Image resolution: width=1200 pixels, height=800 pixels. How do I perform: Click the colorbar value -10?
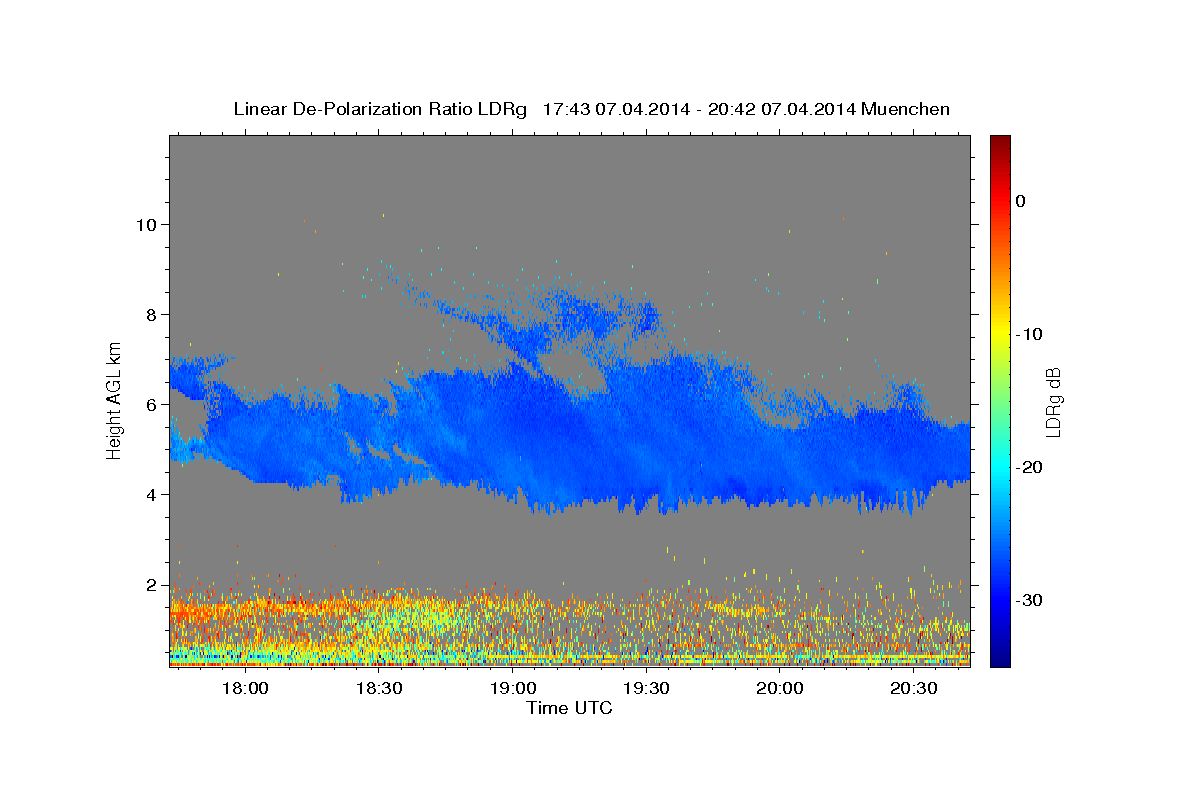point(1031,334)
